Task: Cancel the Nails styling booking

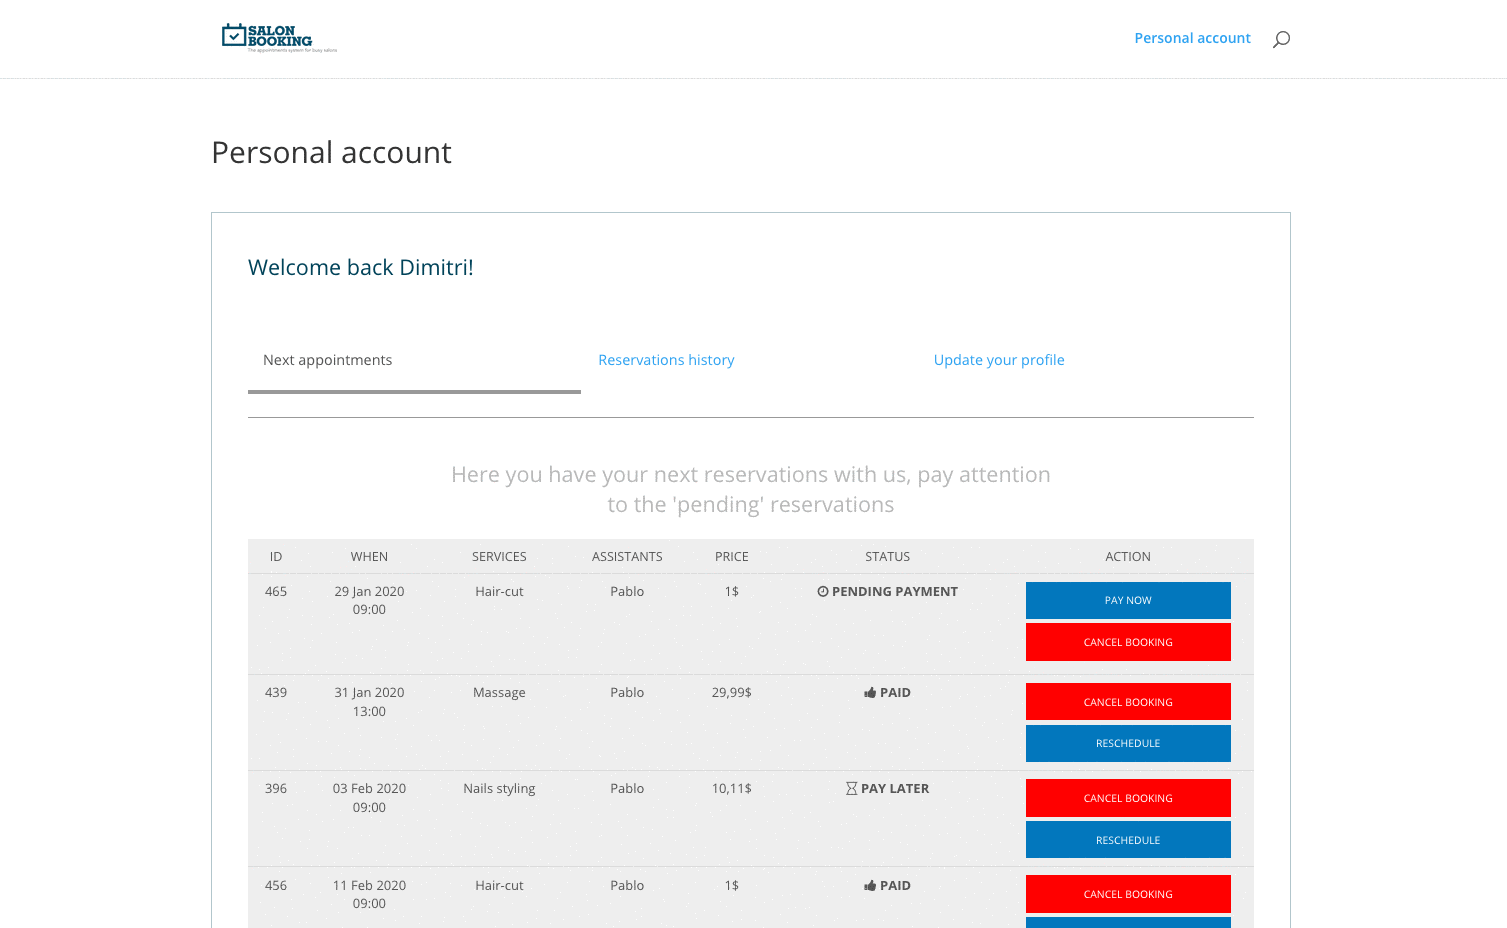Action: pos(1127,798)
